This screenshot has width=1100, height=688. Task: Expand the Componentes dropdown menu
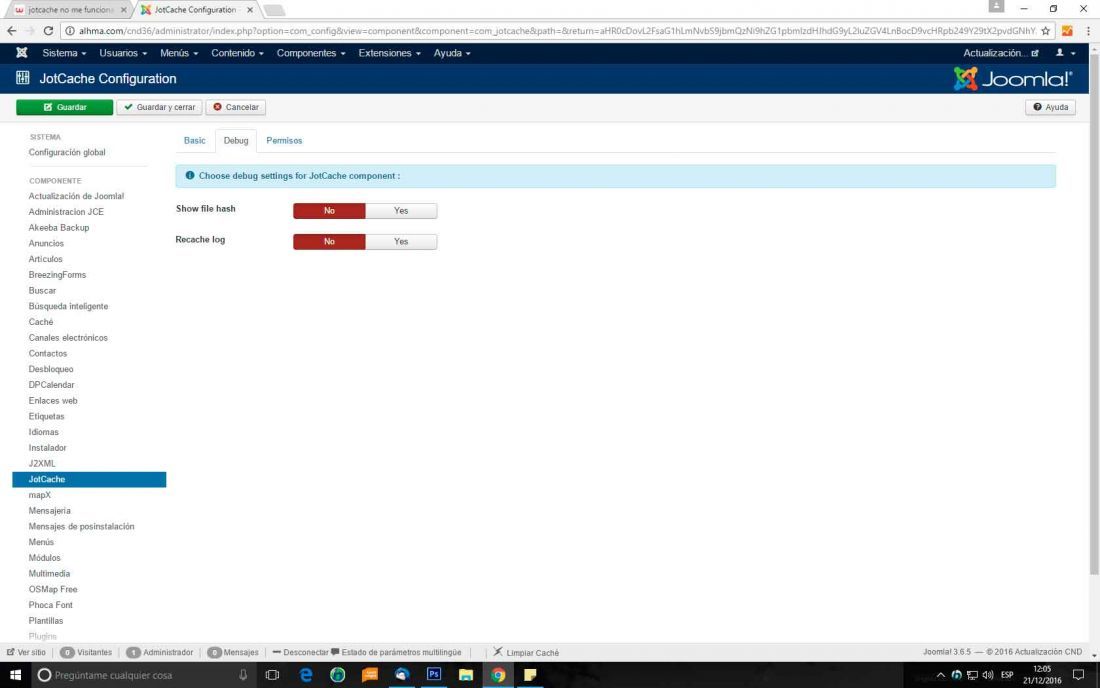pos(311,53)
